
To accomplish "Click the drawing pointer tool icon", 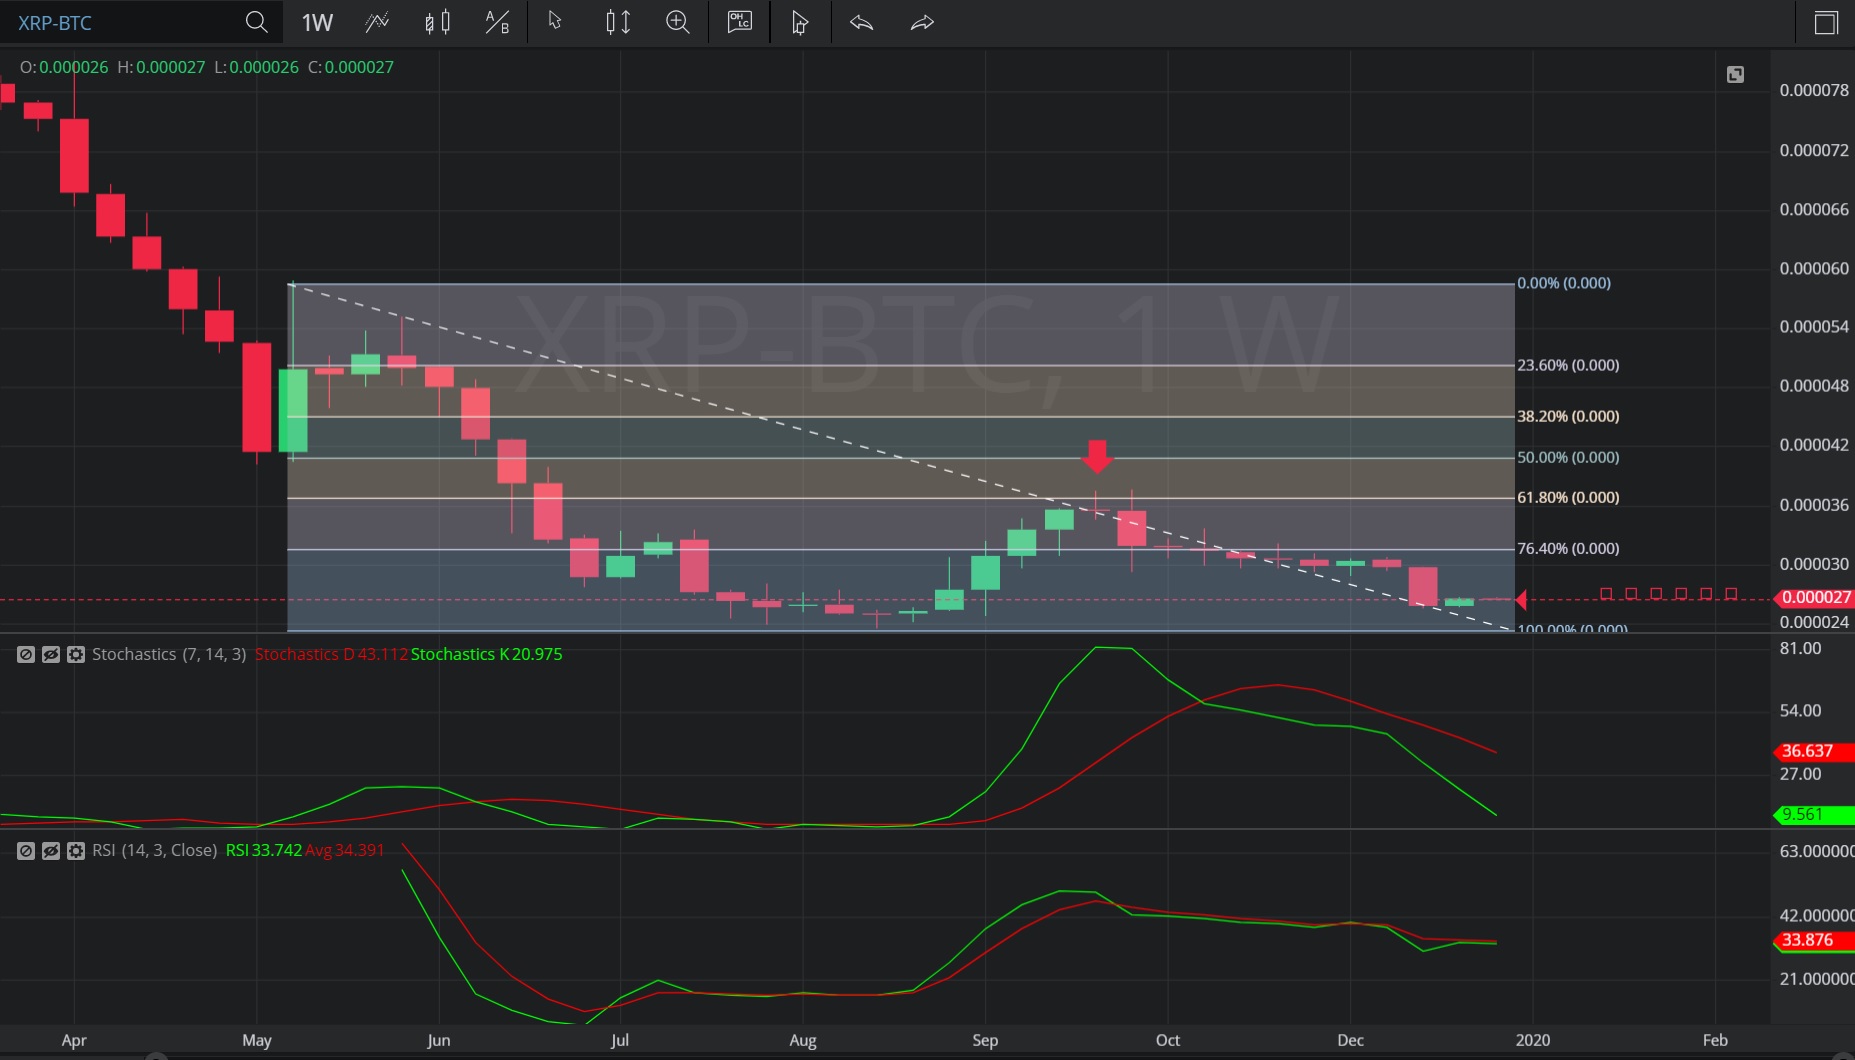I will click(799, 22).
